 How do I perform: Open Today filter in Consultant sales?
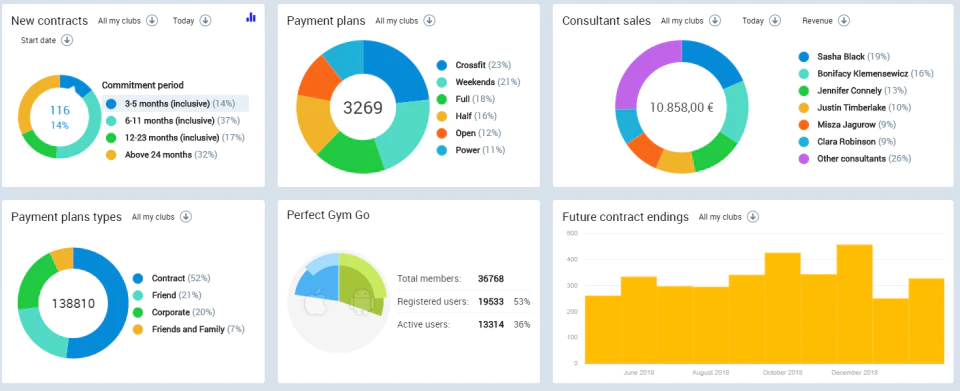click(775, 21)
